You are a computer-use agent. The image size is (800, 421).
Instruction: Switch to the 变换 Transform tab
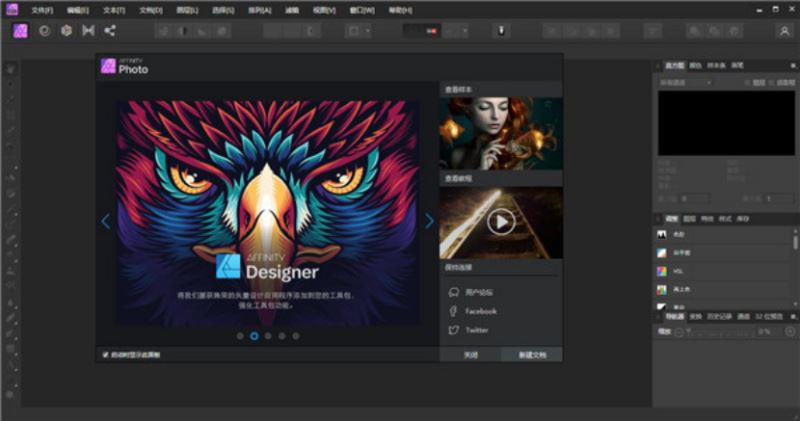coord(696,317)
